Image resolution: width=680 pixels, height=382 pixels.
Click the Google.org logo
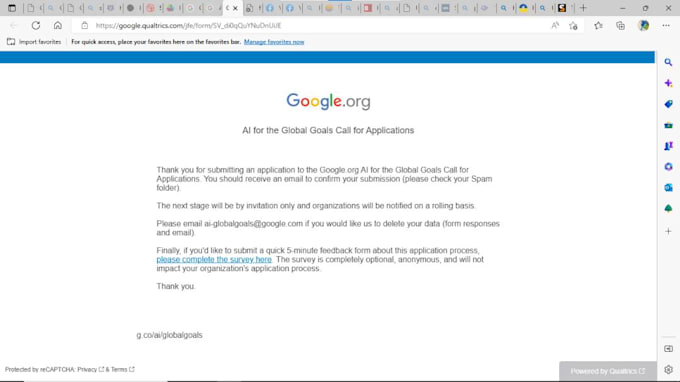[x=328, y=101]
